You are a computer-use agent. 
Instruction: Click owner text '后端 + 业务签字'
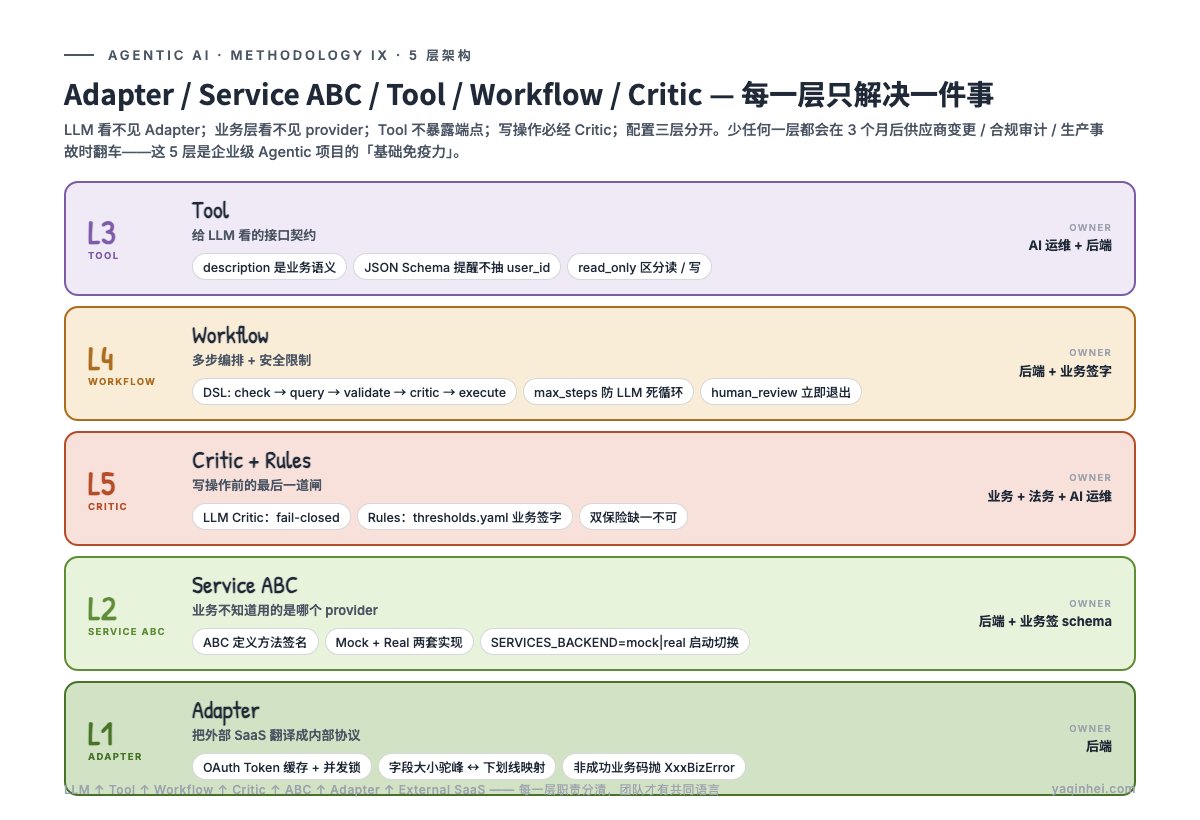(x=1065, y=371)
